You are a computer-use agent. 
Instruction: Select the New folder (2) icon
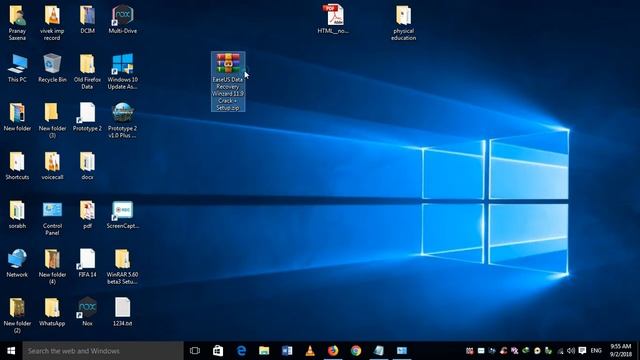click(x=17, y=316)
